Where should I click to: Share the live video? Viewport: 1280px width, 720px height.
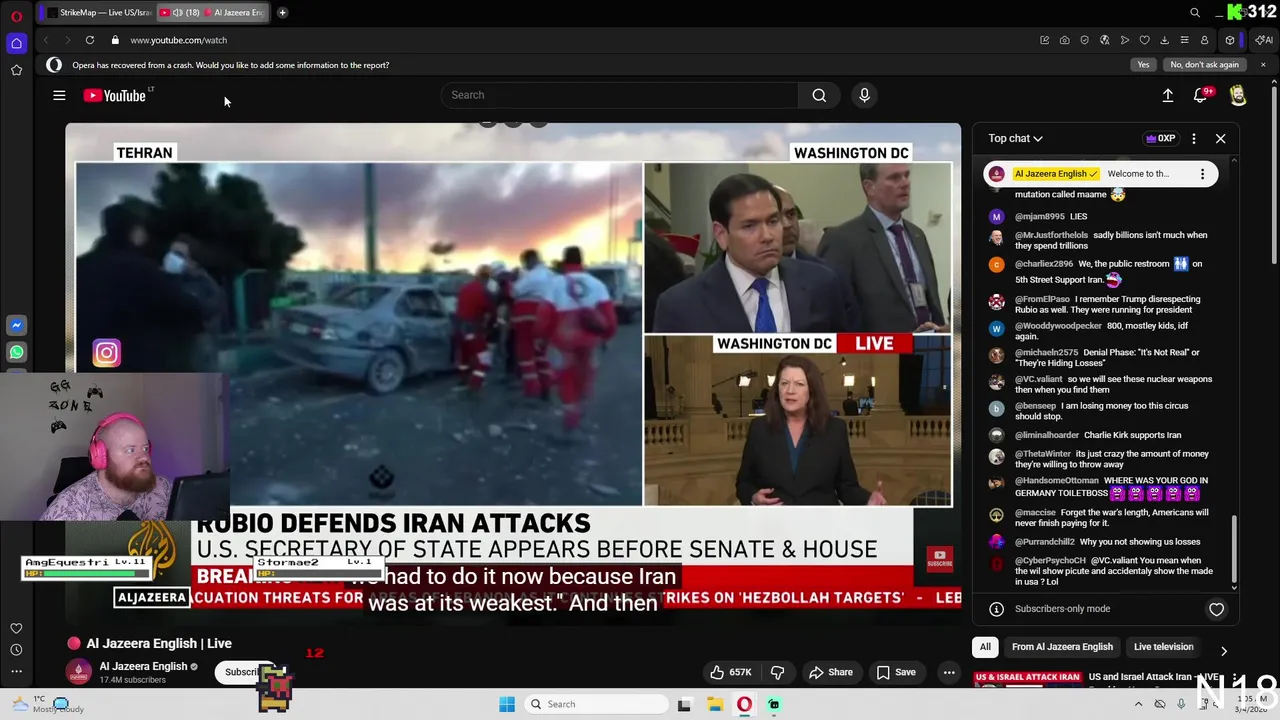(831, 672)
